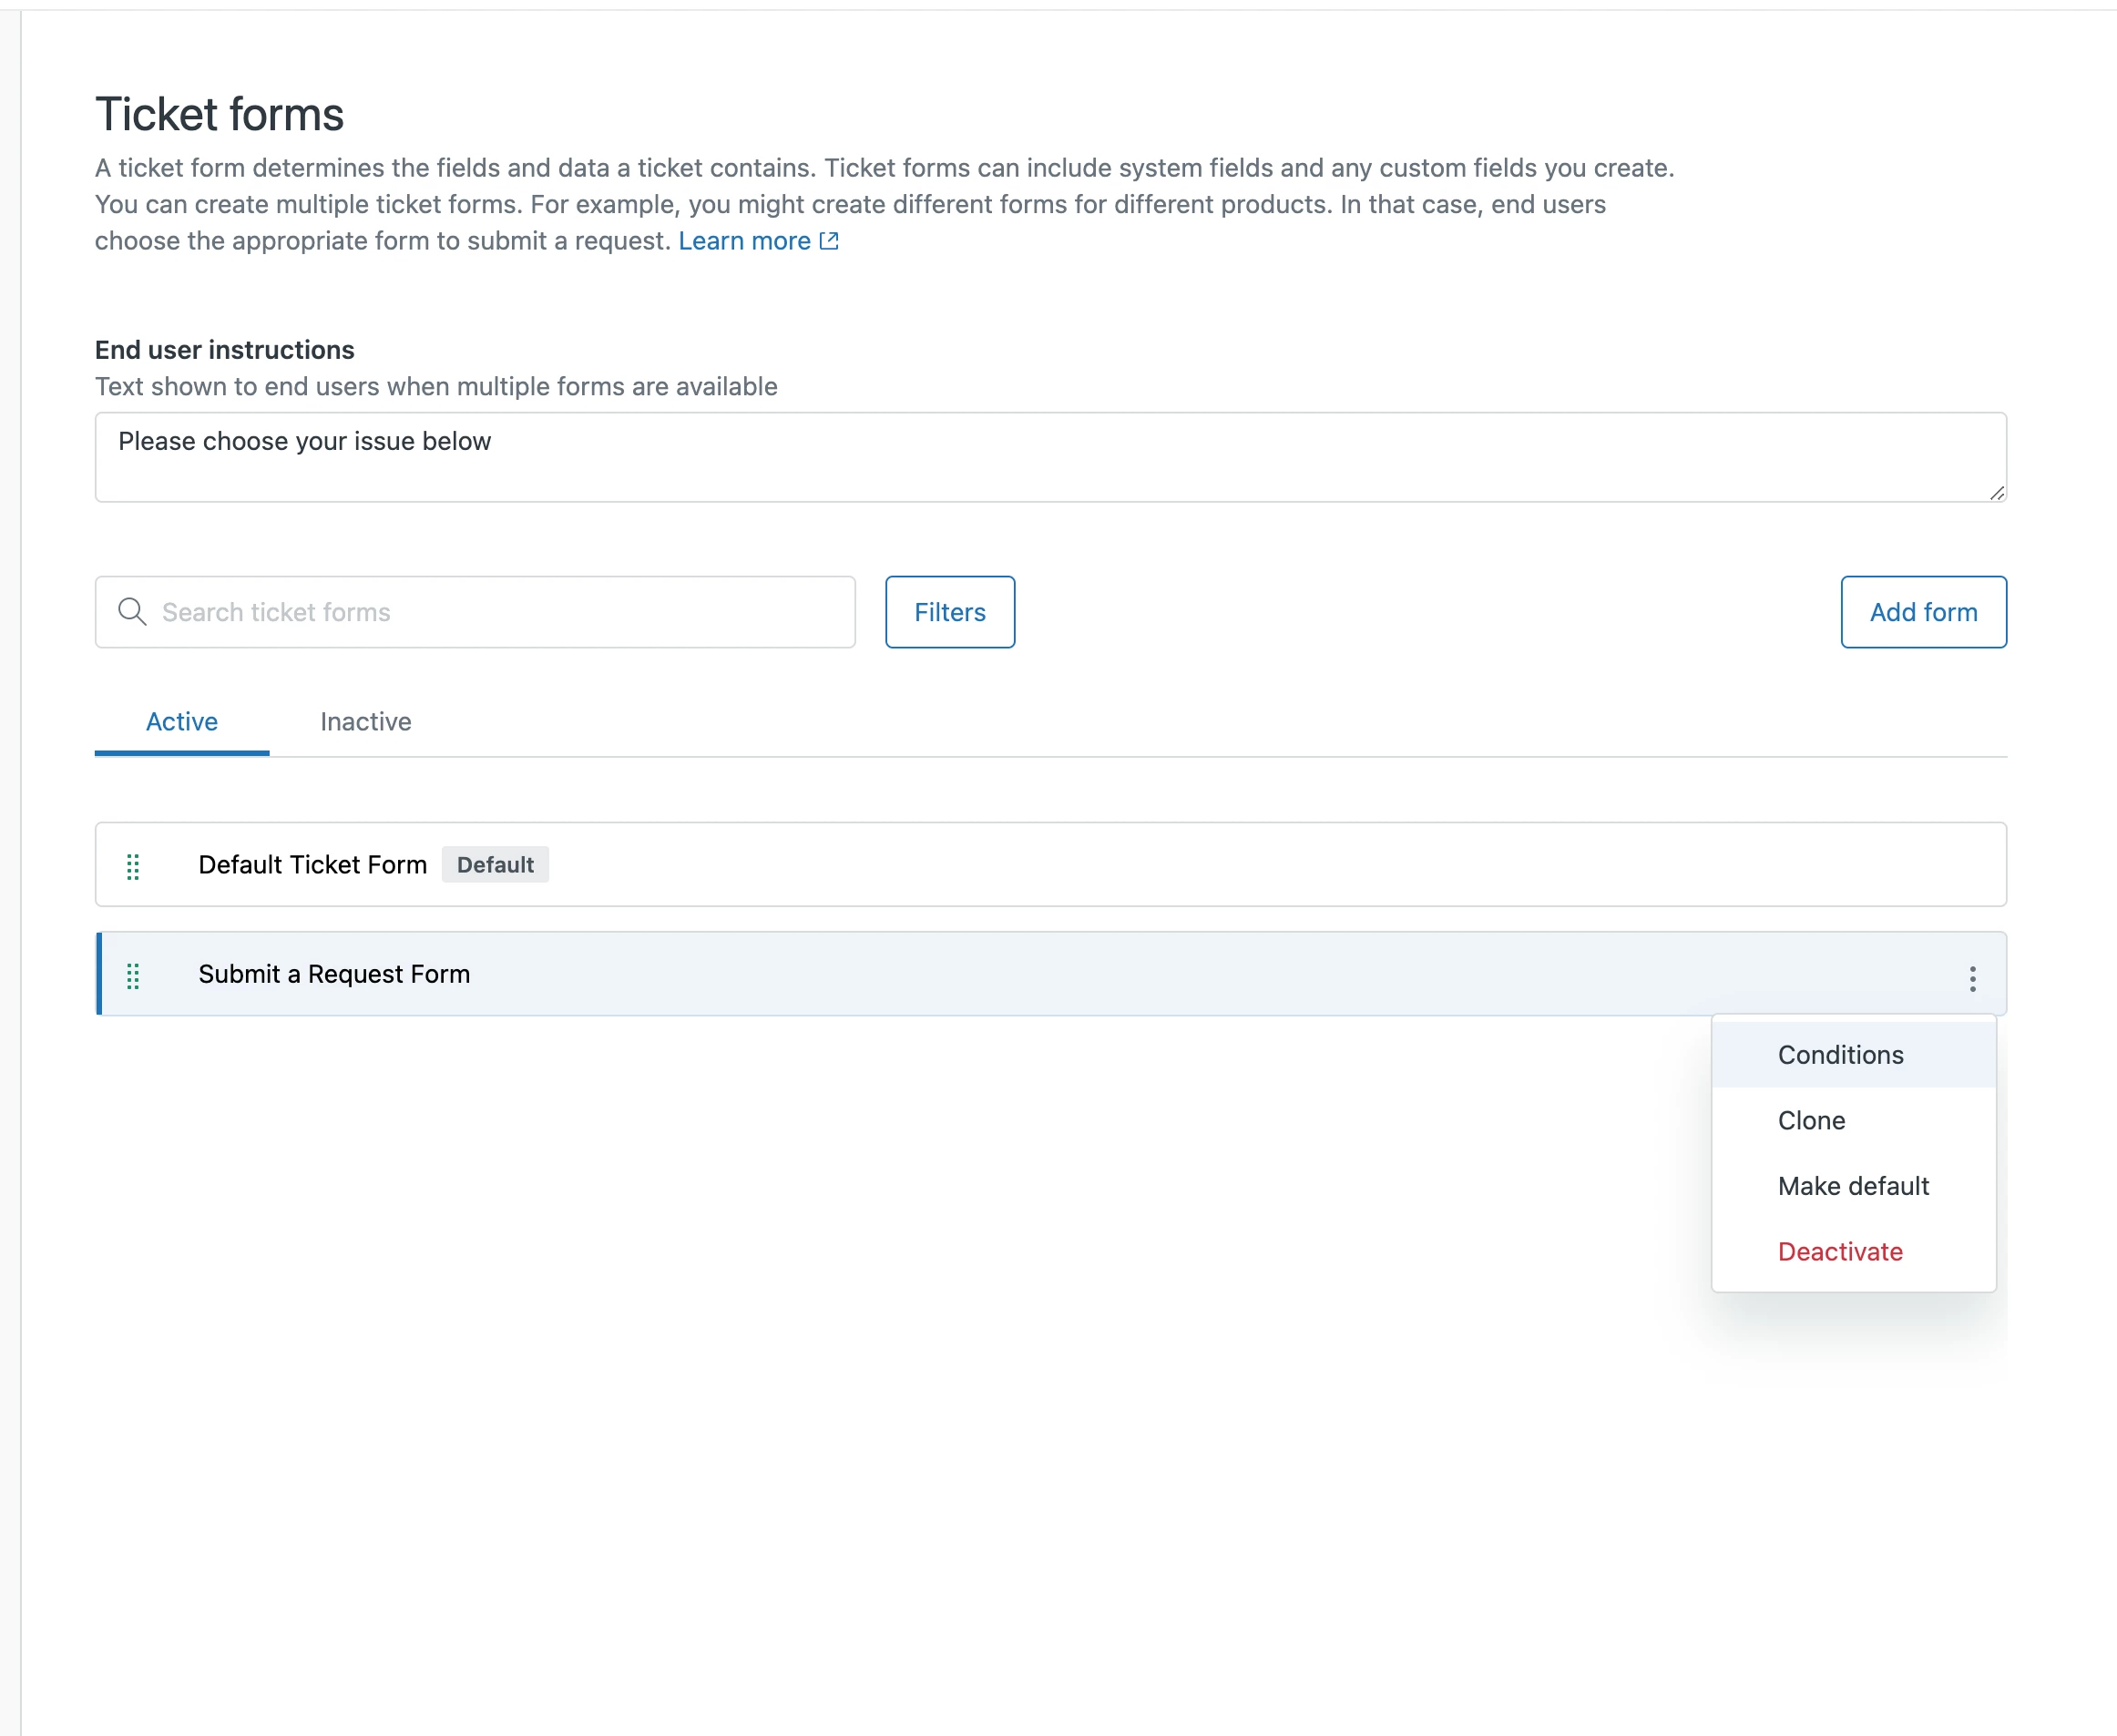The image size is (2117, 1736).
Task: Click drag handle on Default Ticket Form
Action: [133, 866]
